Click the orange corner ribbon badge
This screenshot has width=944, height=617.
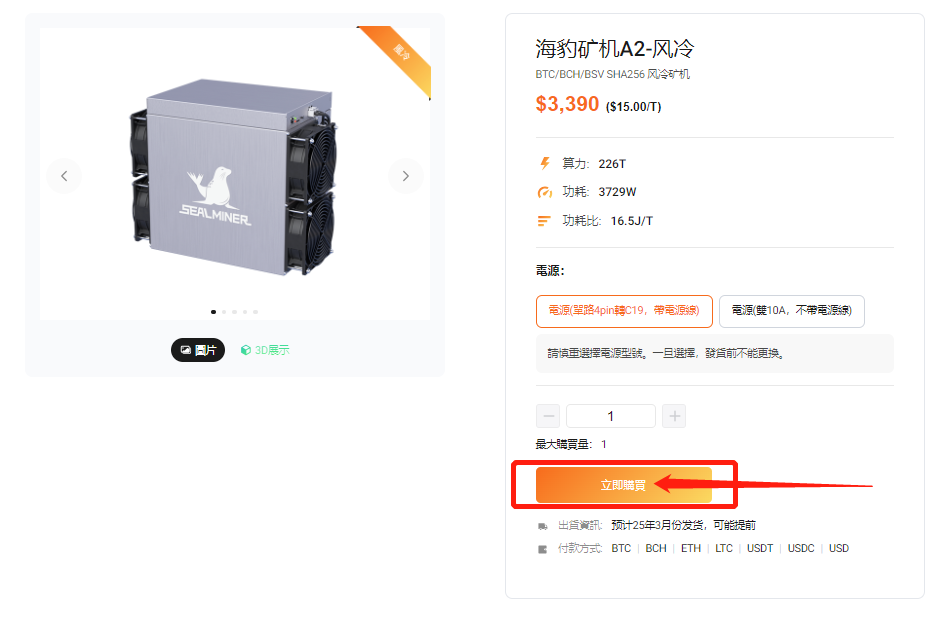pos(397,57)
